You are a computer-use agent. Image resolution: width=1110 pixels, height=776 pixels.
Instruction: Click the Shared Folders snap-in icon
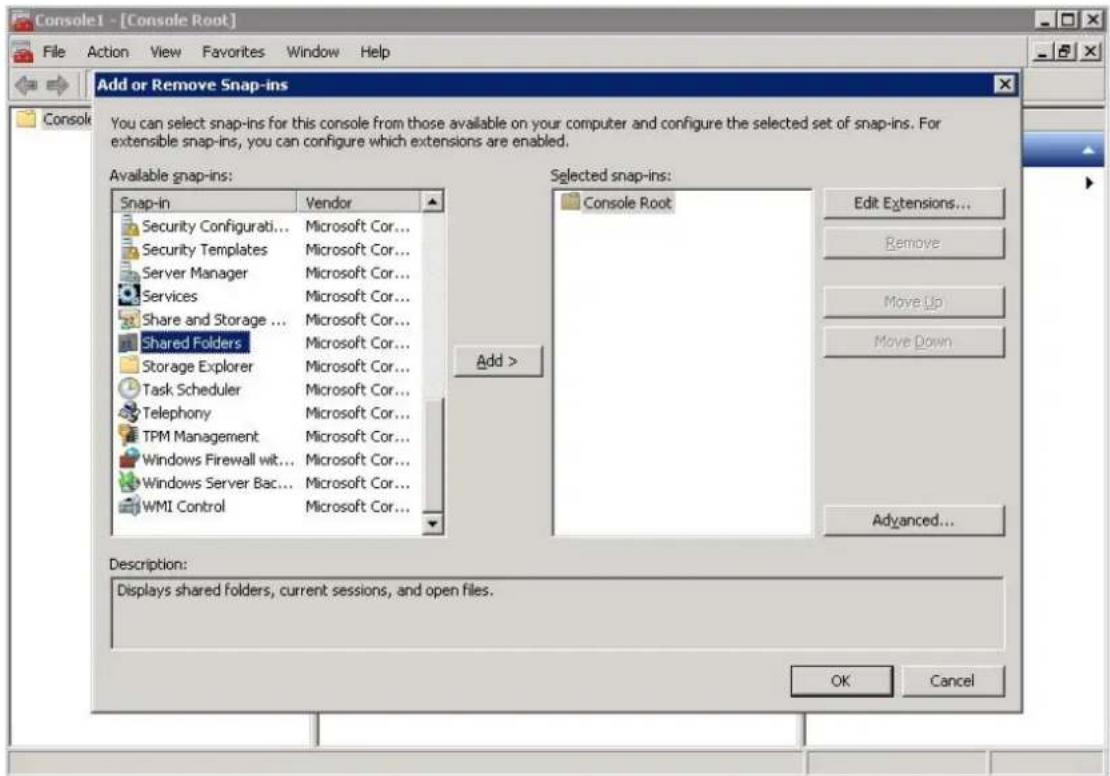tap(130, 343)
